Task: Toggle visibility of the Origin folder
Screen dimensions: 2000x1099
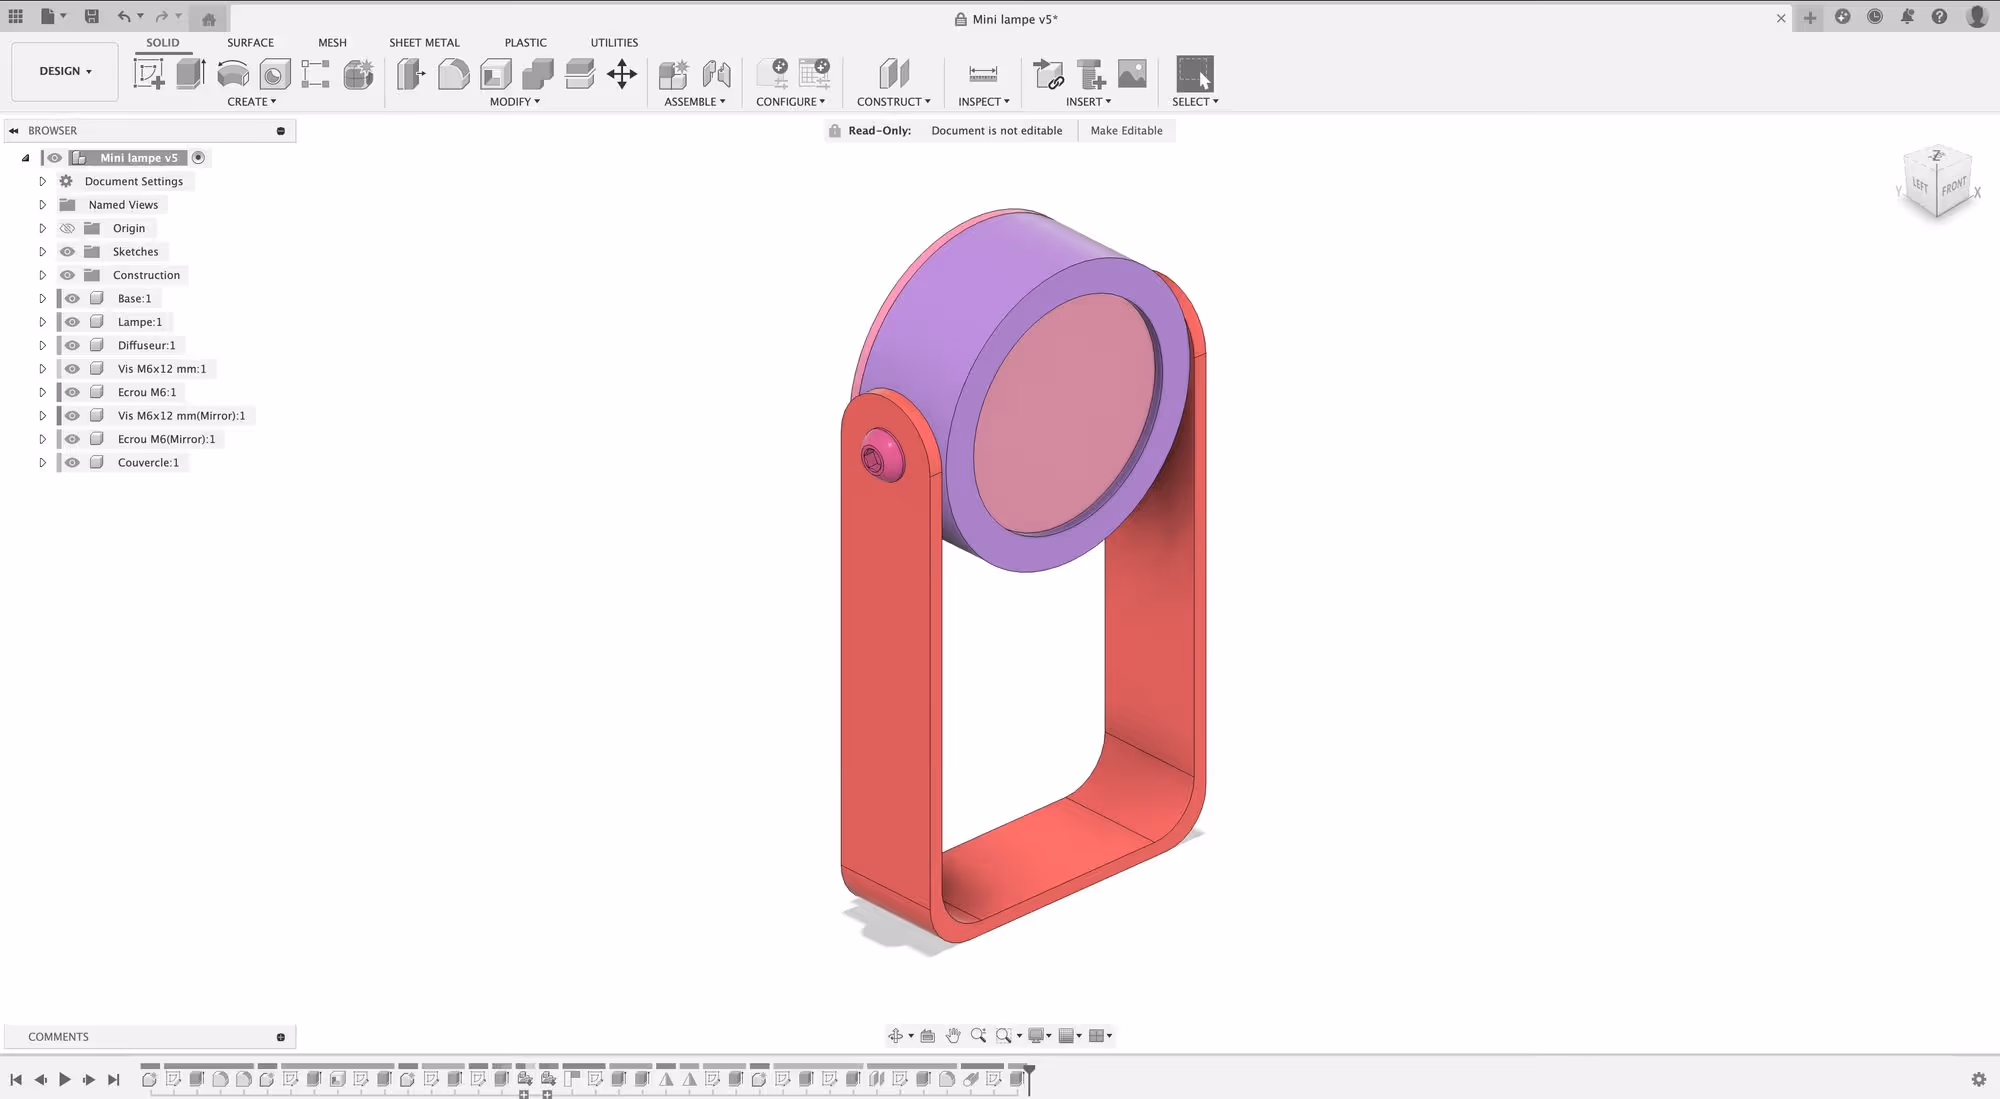Action: (x=67, y=228)
